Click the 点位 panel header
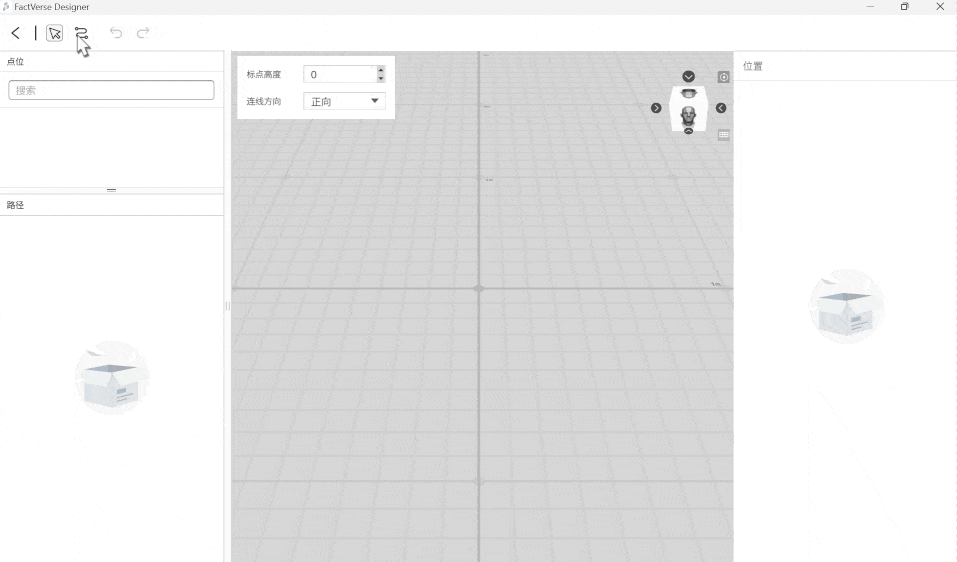This screenshot has width=957, height=562. click(x=15, y=62)
